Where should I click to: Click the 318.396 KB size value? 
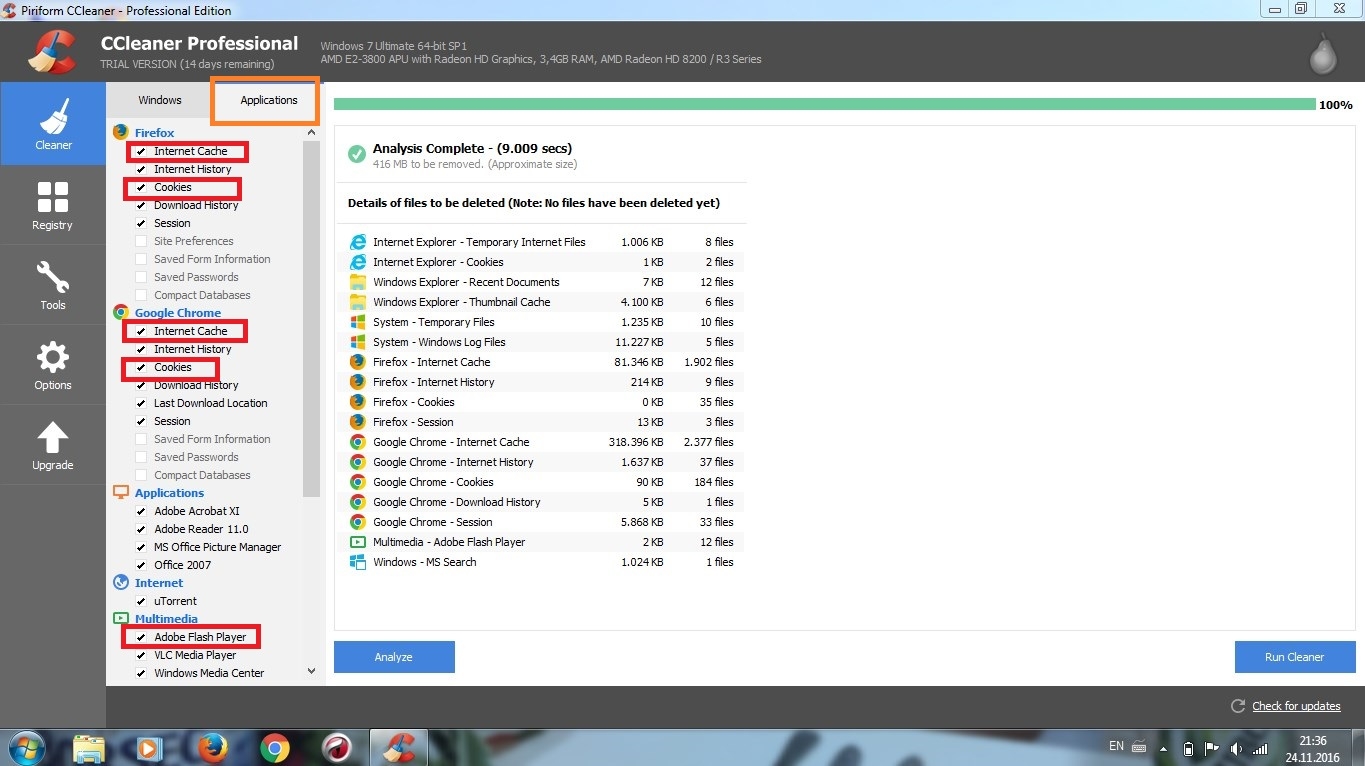tap(635, 442)
